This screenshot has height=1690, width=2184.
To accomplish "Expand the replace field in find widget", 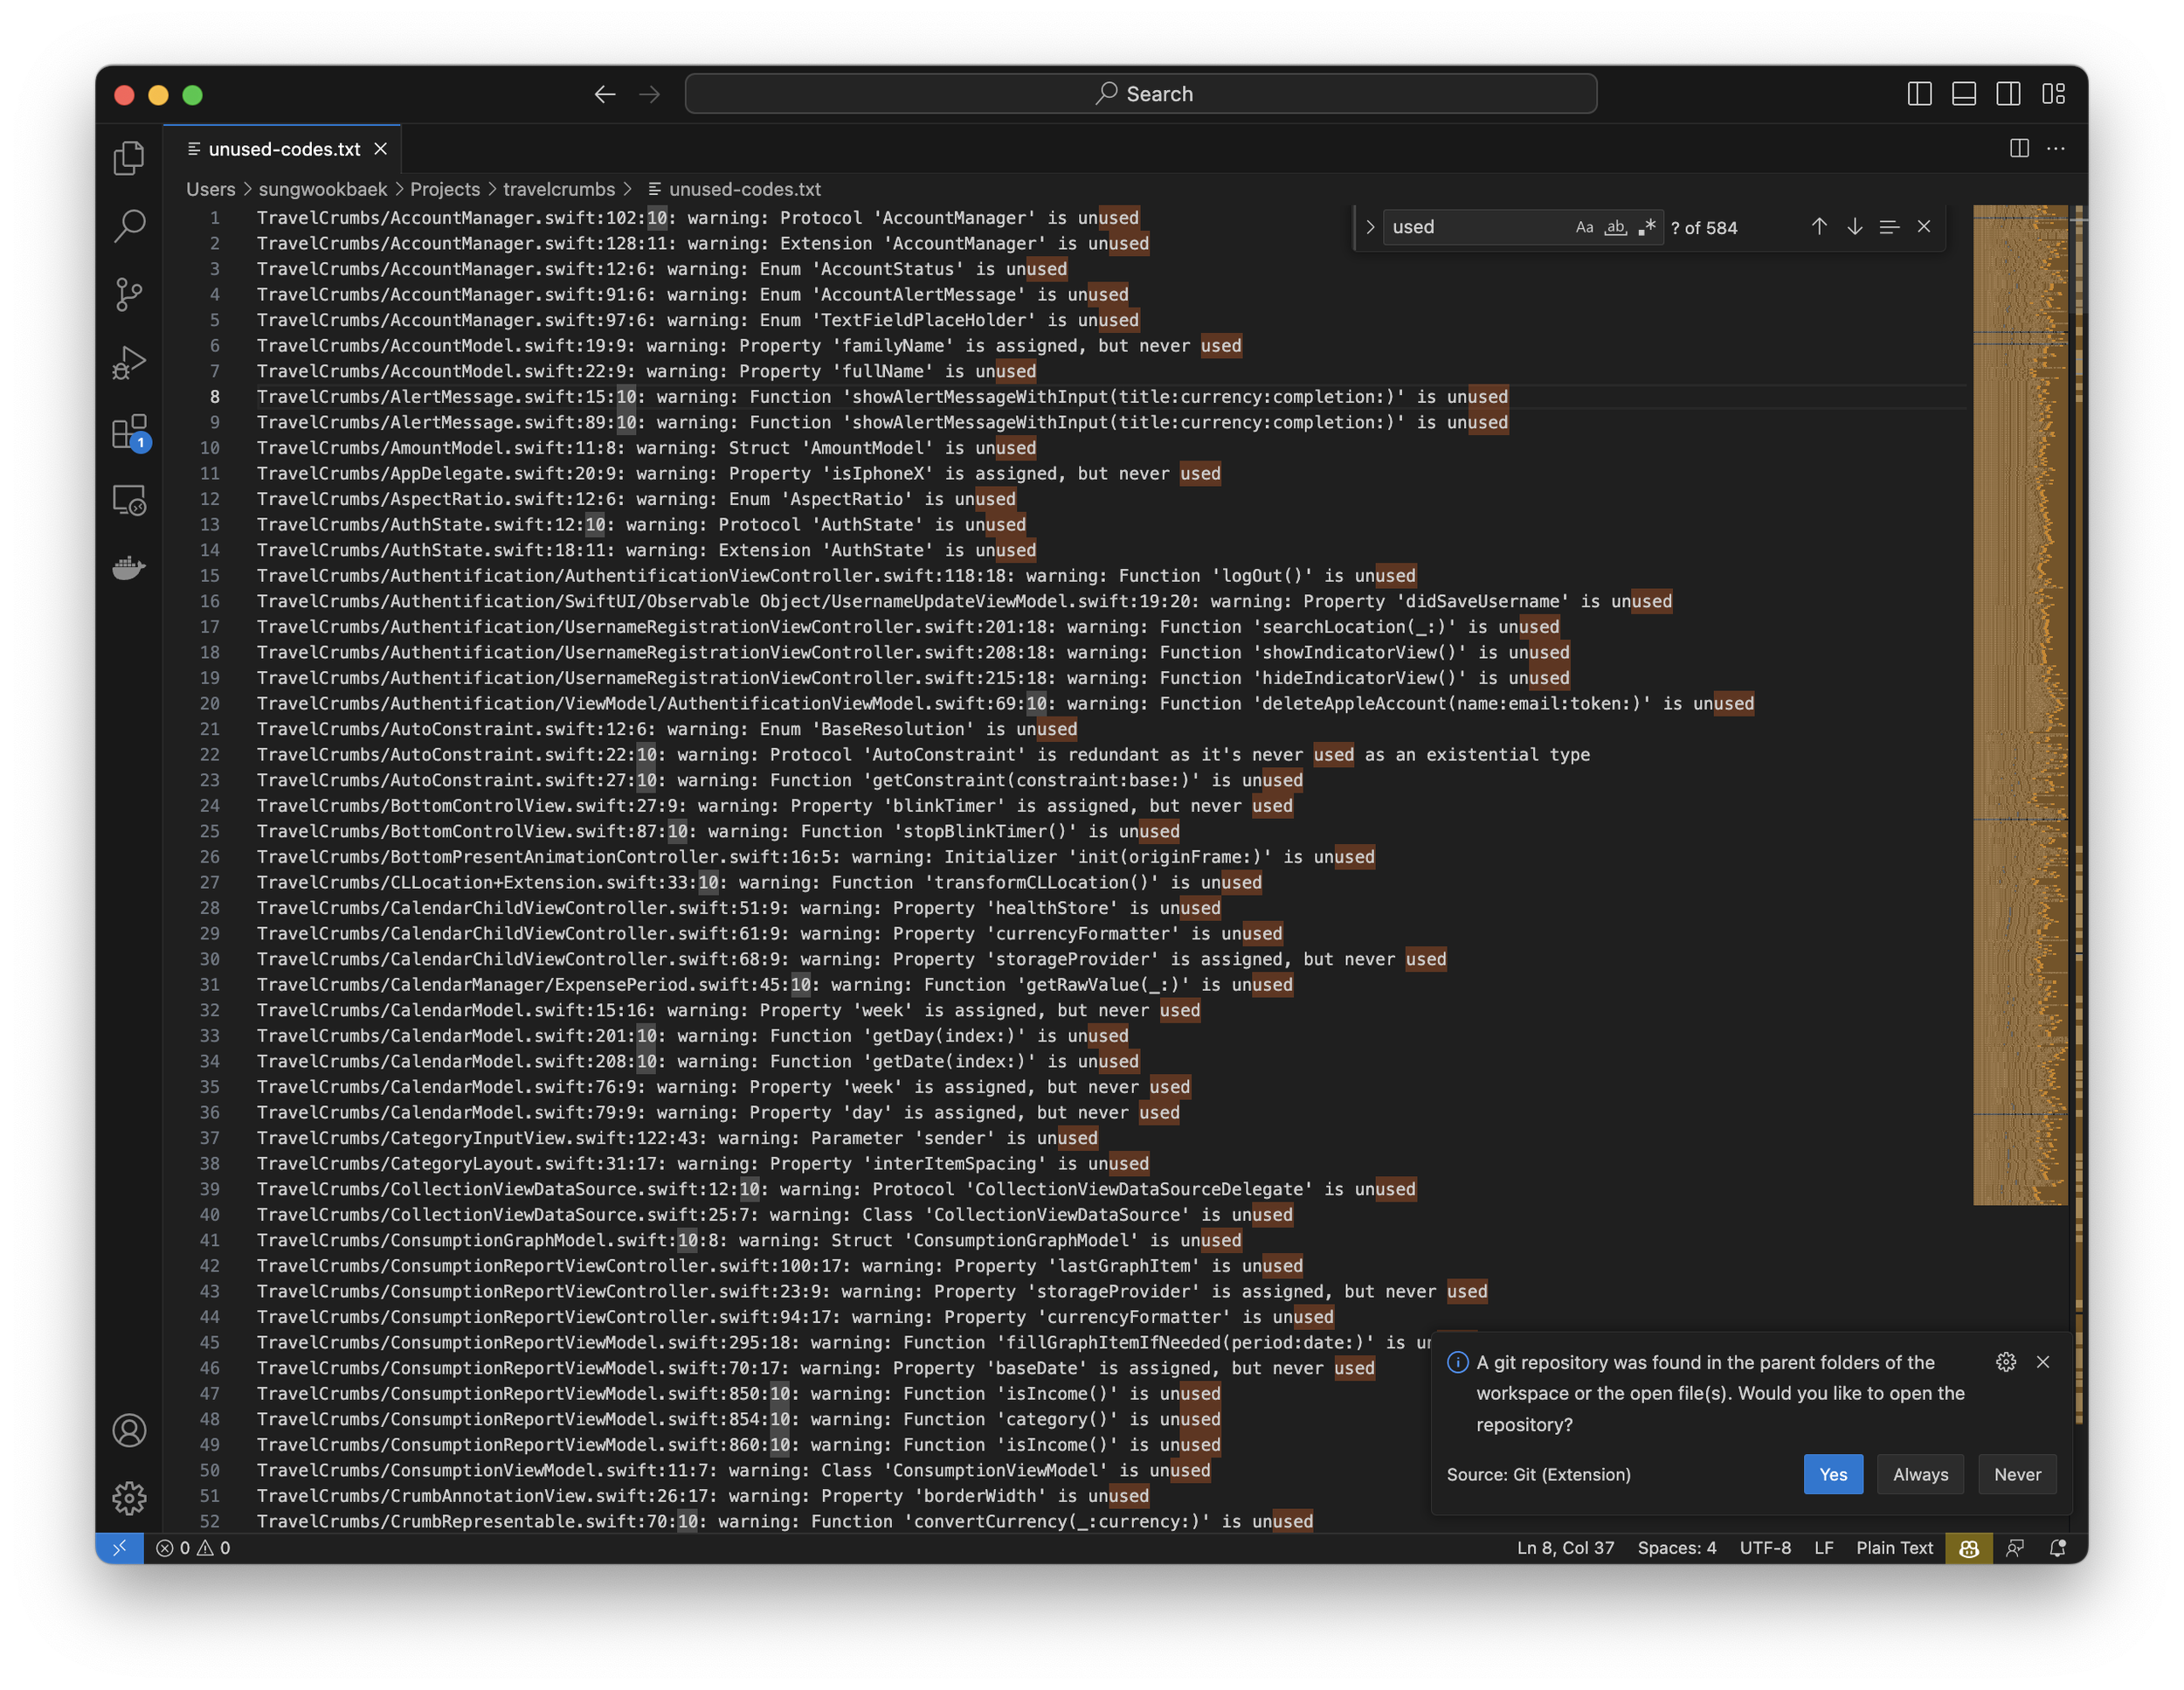I will point(1370,227).
